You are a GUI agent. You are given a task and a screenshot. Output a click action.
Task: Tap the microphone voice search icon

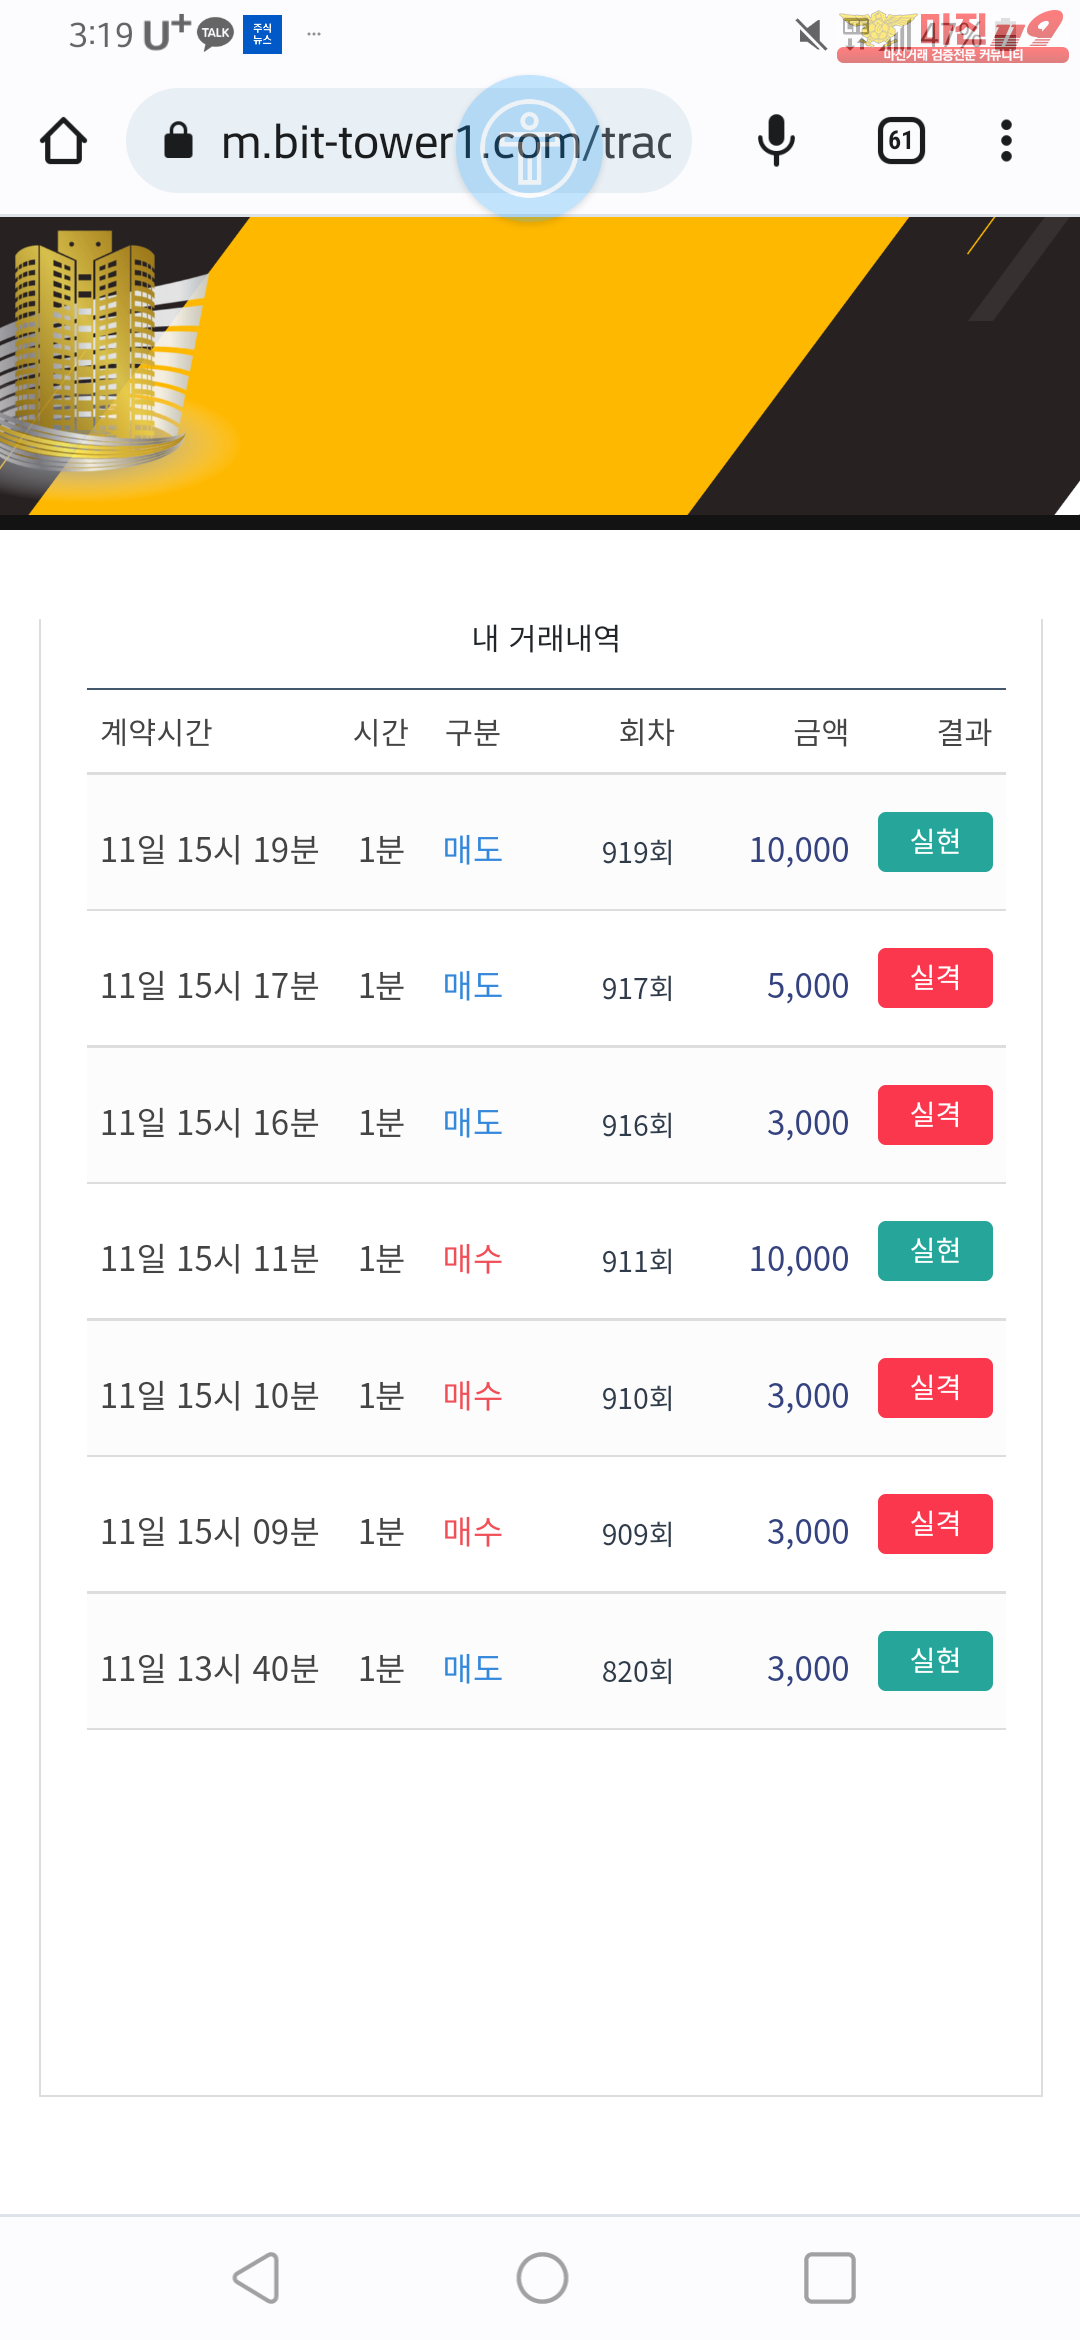click(776, 141)
